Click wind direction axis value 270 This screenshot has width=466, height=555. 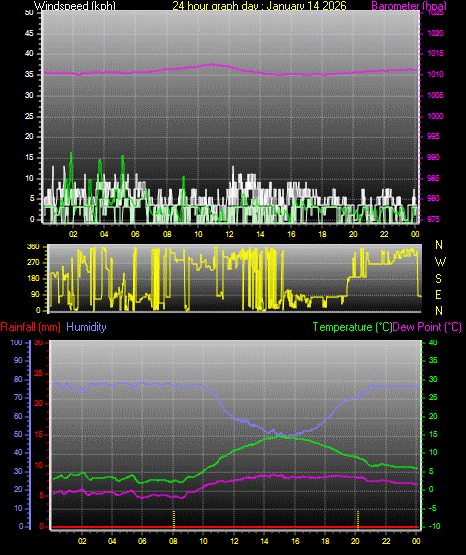coord(33,263)
